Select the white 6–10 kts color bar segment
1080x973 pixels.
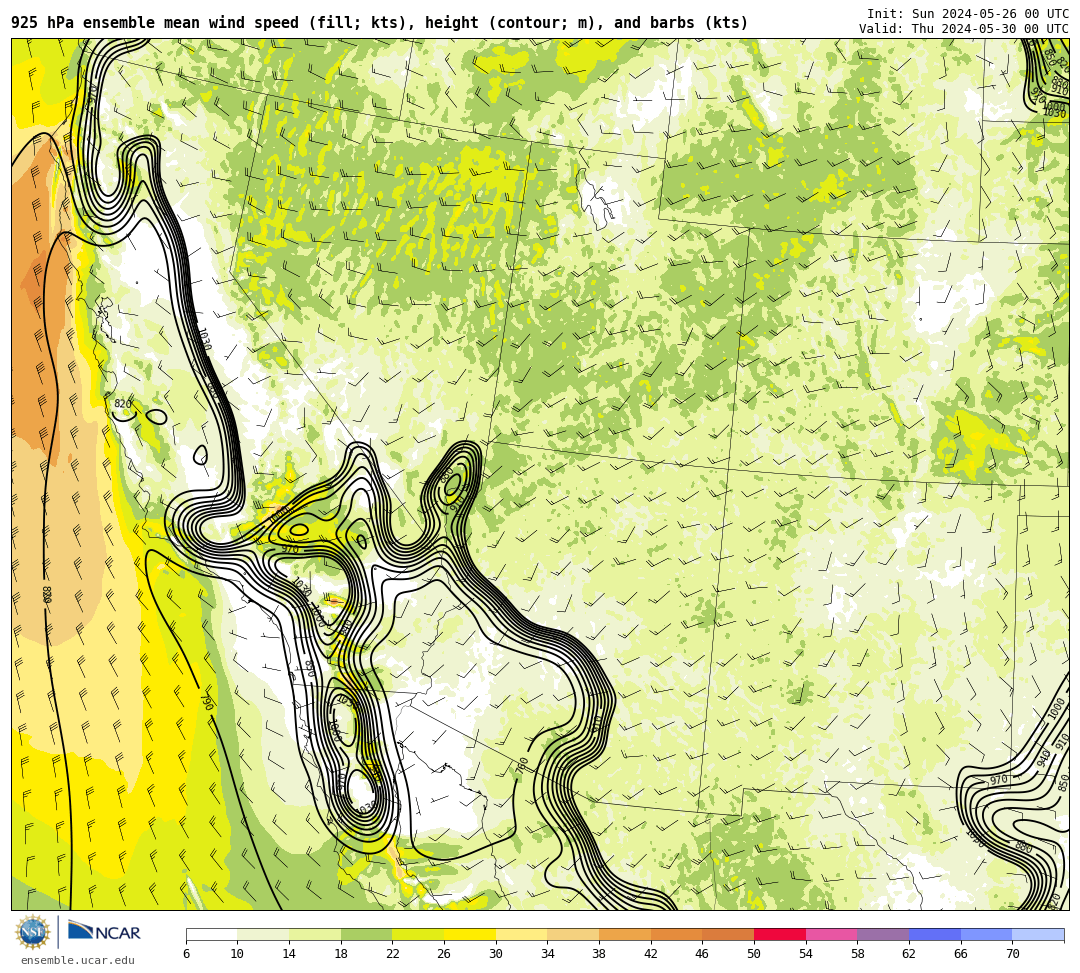pos(211,934)
